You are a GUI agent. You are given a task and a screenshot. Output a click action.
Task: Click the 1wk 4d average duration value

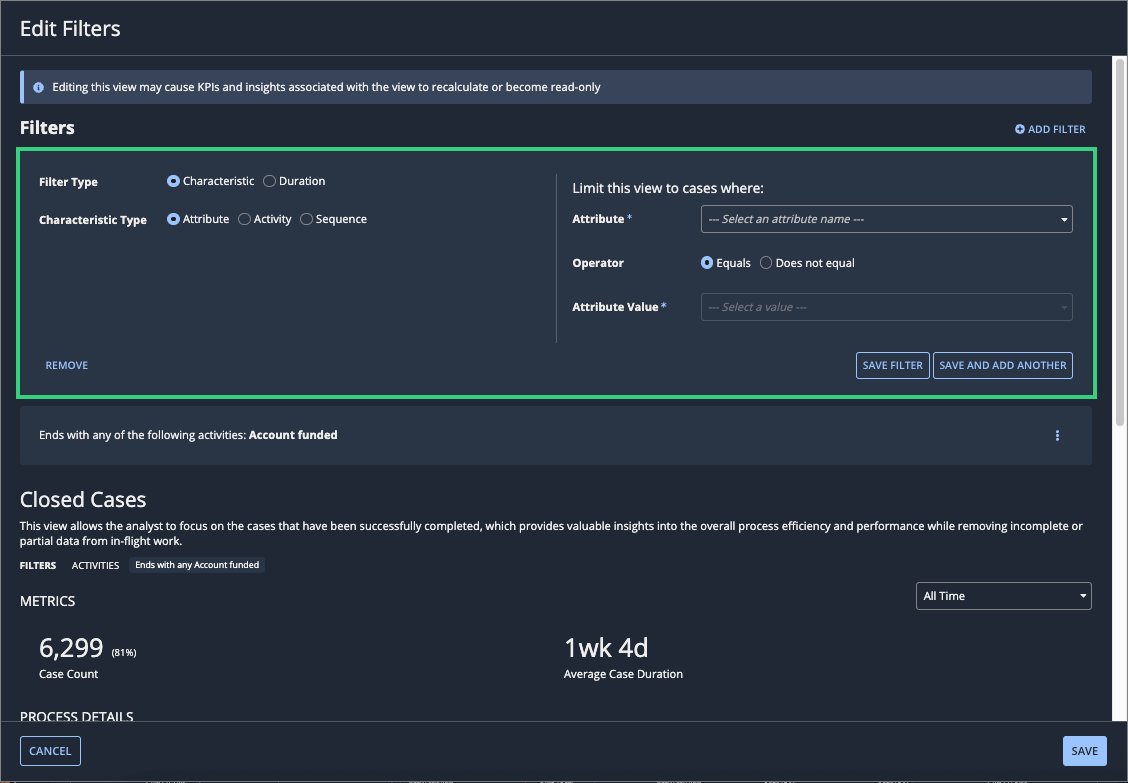pos(606,648)
